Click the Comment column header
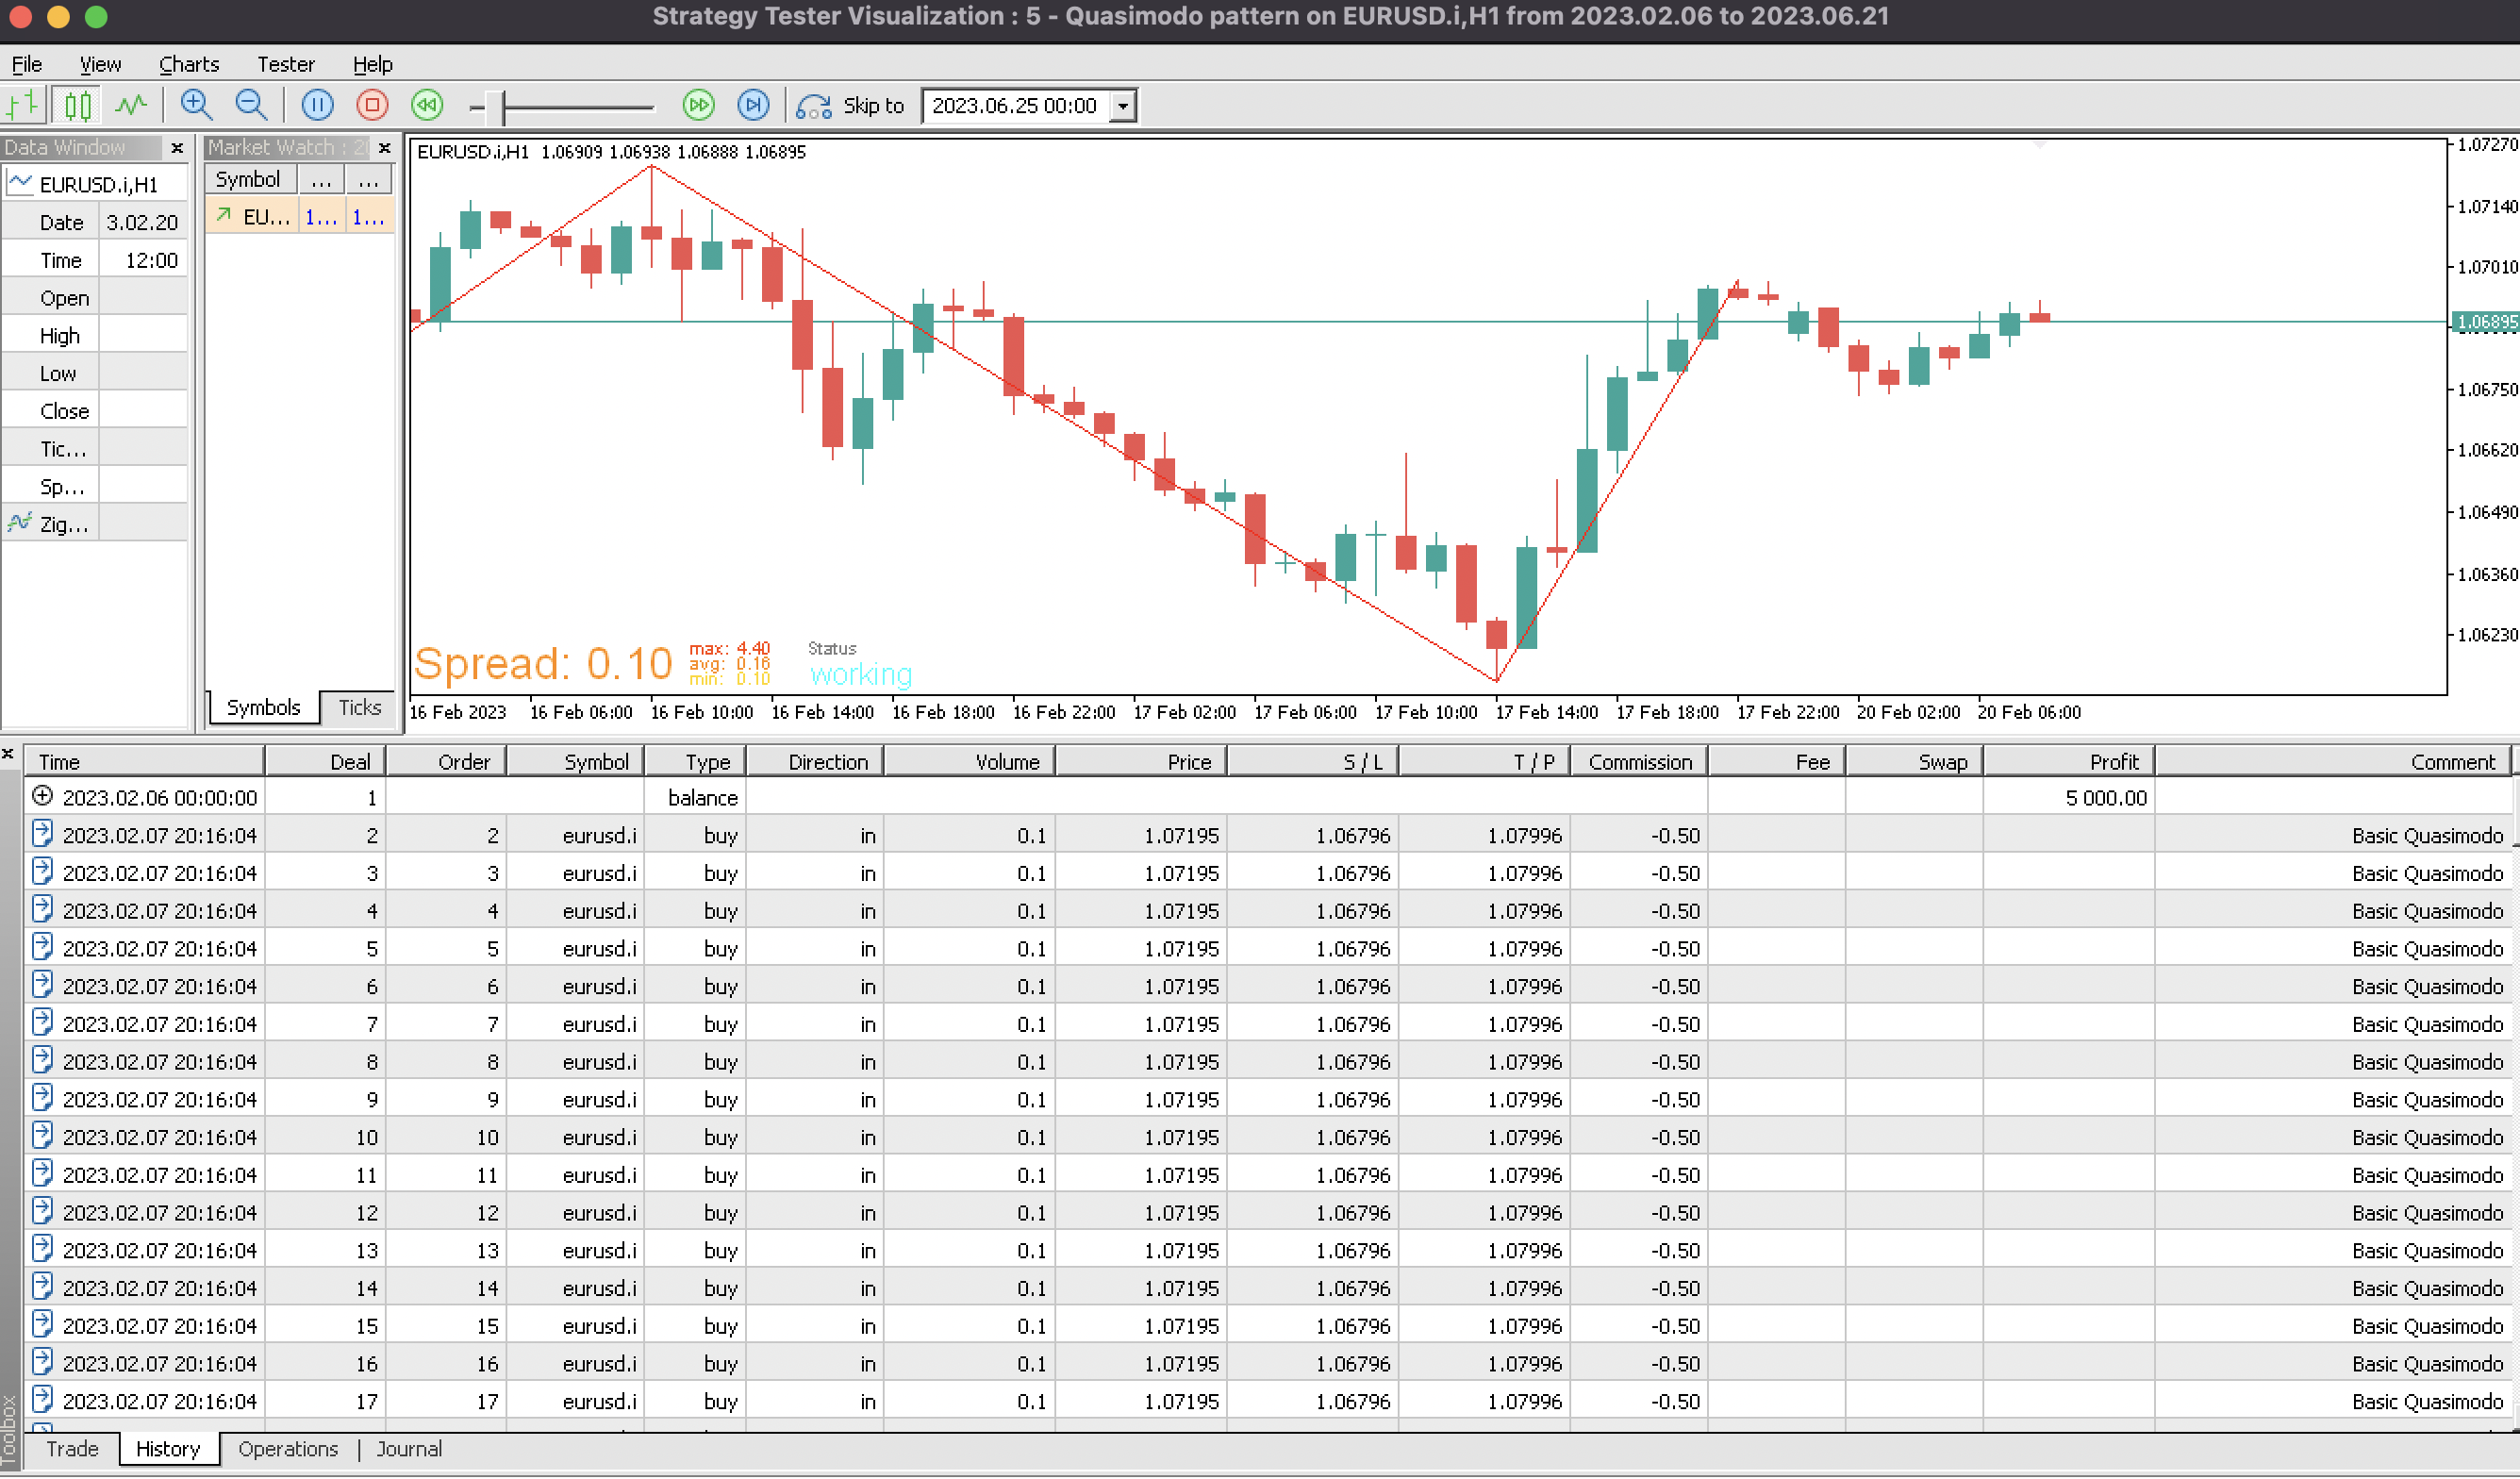 pyautogui.click(x=2334, y=762)
